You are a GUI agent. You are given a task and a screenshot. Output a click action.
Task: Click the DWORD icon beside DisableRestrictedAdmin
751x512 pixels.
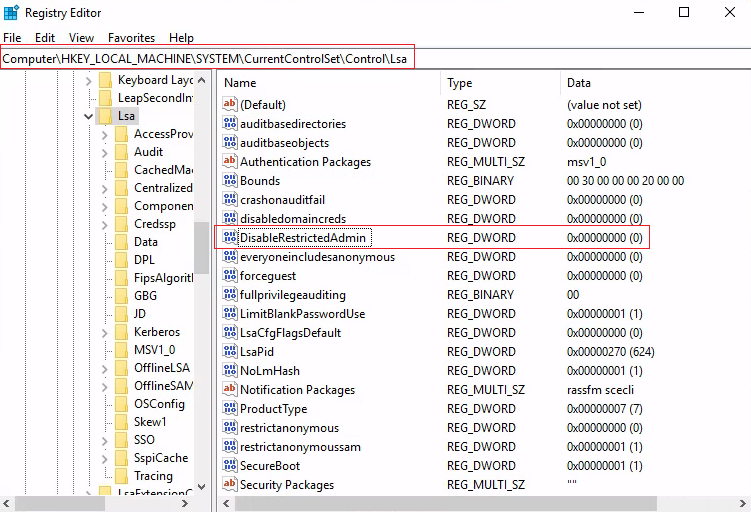(230, 238)
